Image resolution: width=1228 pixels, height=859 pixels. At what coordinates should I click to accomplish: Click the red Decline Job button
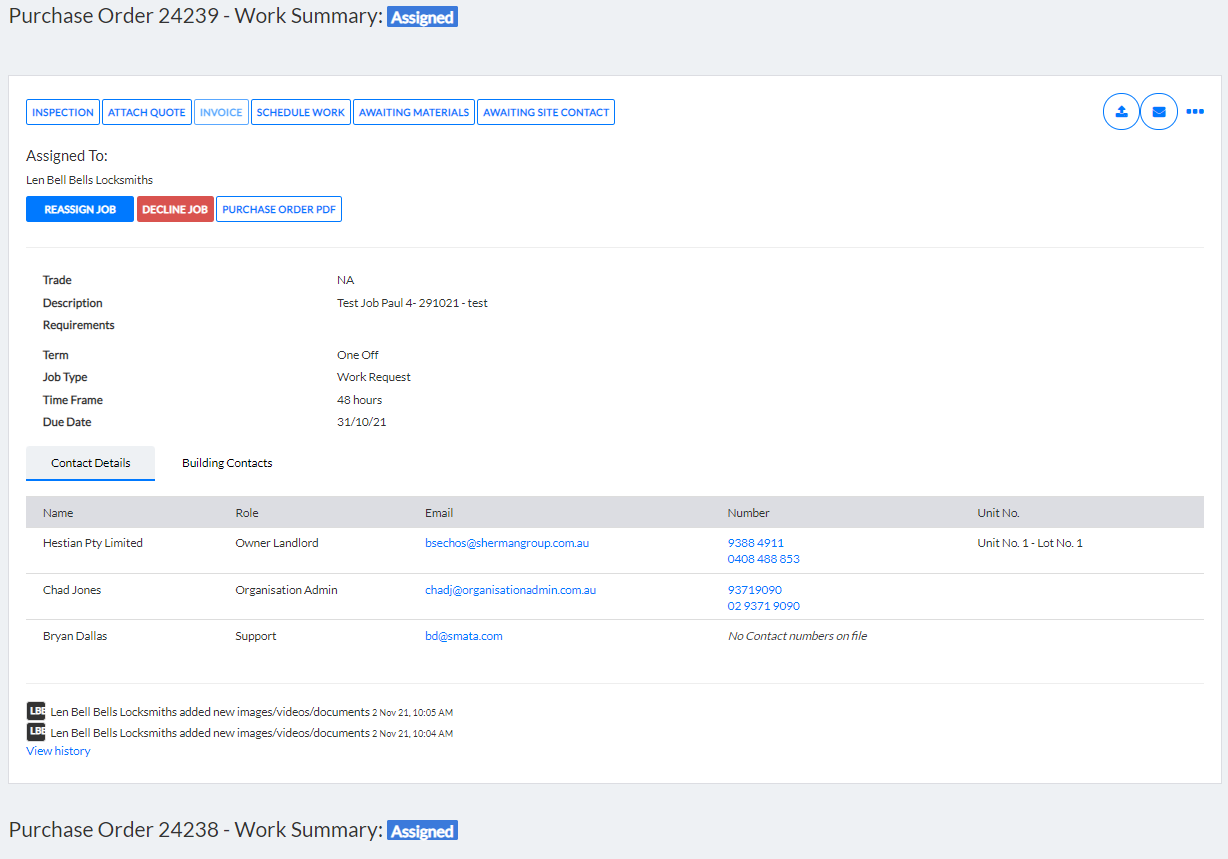click(175, 209)
